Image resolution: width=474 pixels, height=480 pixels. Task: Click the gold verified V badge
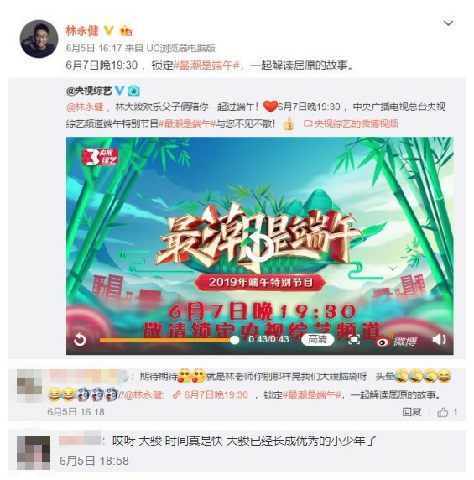click(x=109, y=31)
